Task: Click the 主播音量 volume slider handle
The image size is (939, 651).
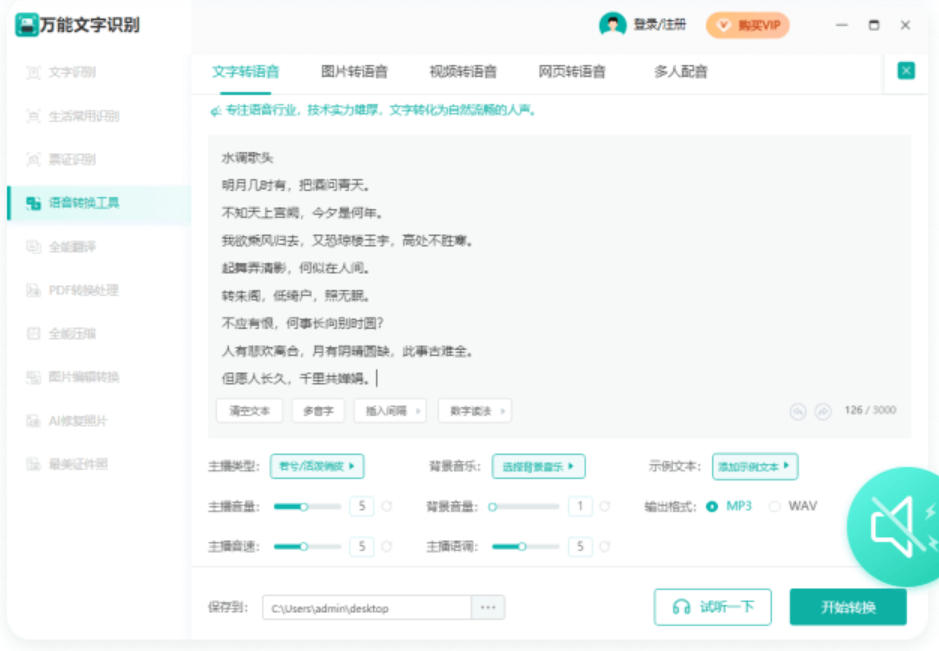Action: click(303, 506)
